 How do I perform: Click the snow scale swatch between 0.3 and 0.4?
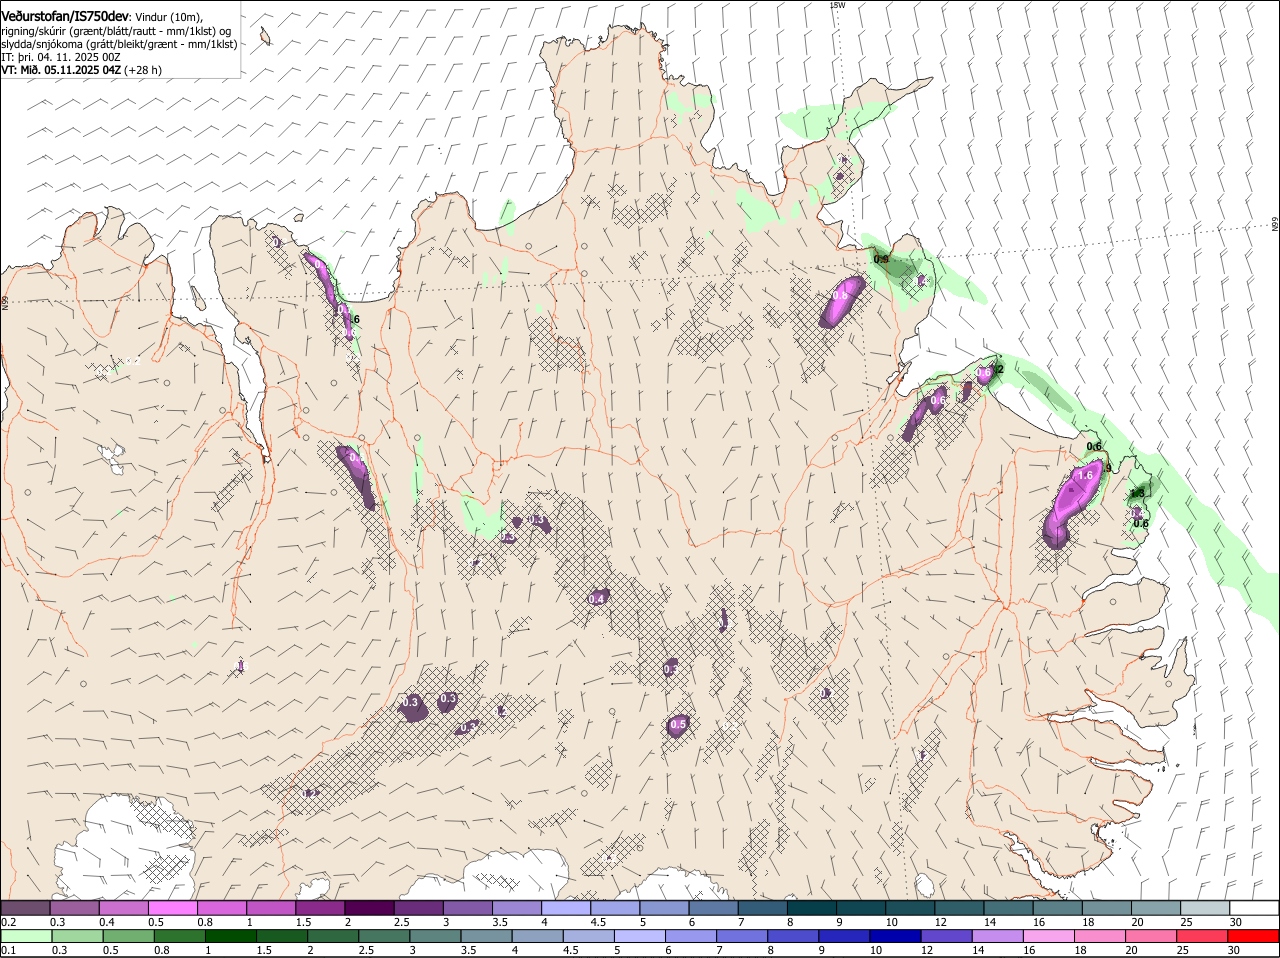tap(75, 908)
